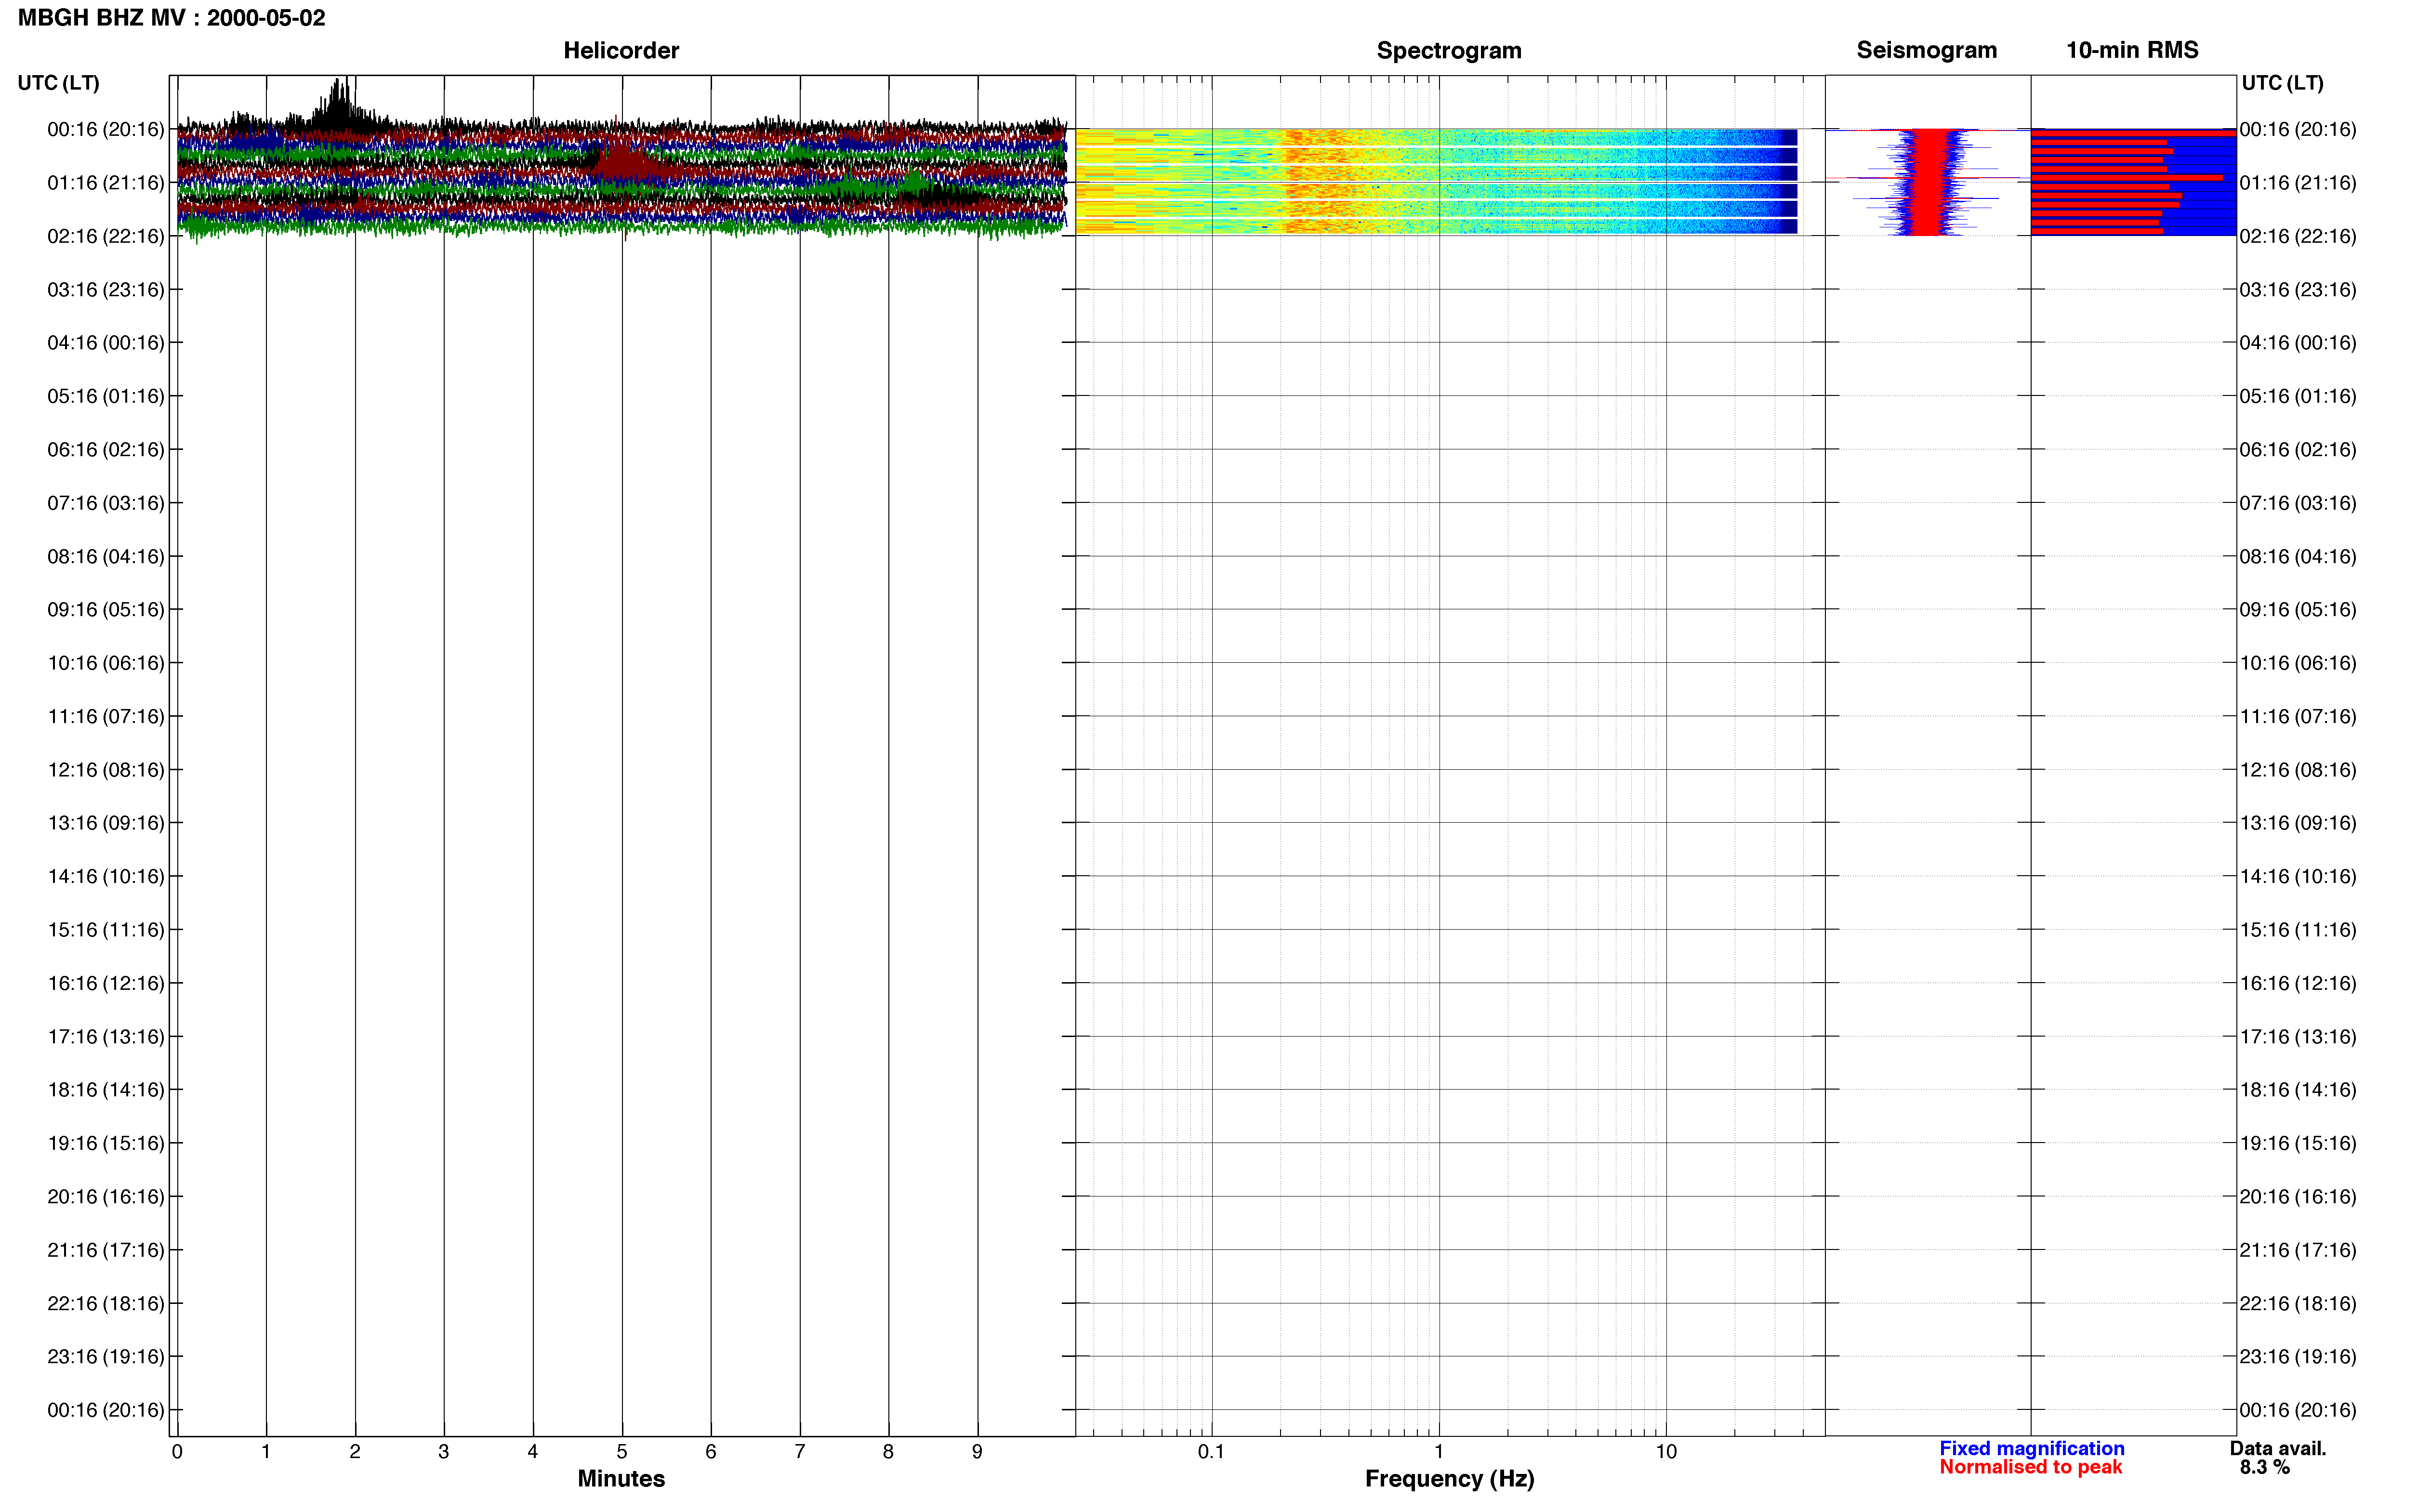Image resolution: width=2418 pixels, height=1512 pixels.
Task: Click Helicorder time label 23:16 (19:16)
Action: [x=106, y=1357]
